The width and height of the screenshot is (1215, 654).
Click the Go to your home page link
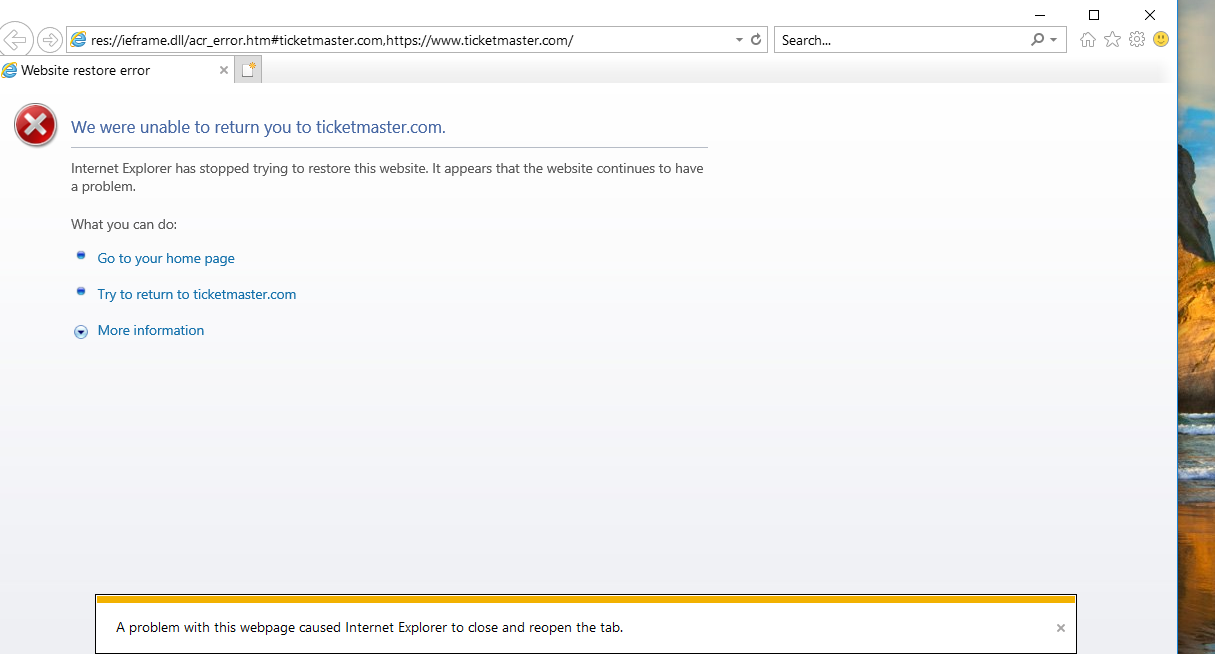coord(166,258)
